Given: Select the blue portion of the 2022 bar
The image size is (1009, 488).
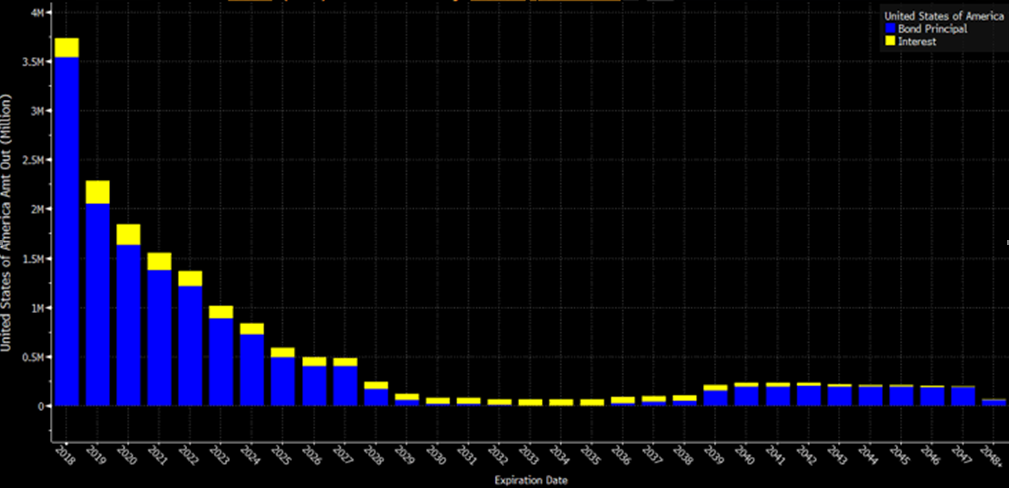Looking at the screenshot, I should click(x=190, y=345).
